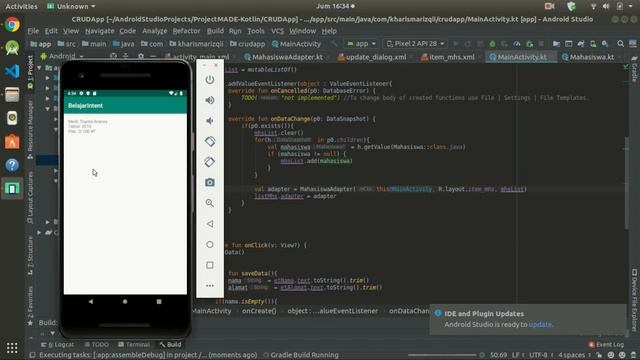
Task: Toggle the 1: Project side panel
Action: click(x=30, y=73)
